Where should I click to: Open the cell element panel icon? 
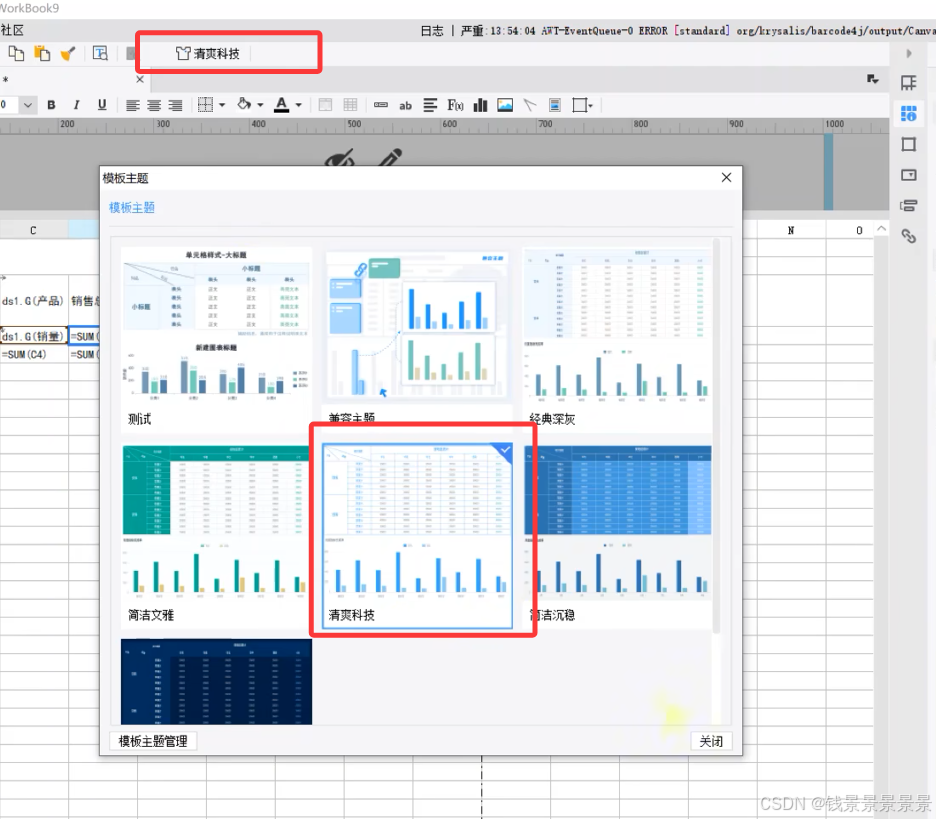(x=909, y=82)
